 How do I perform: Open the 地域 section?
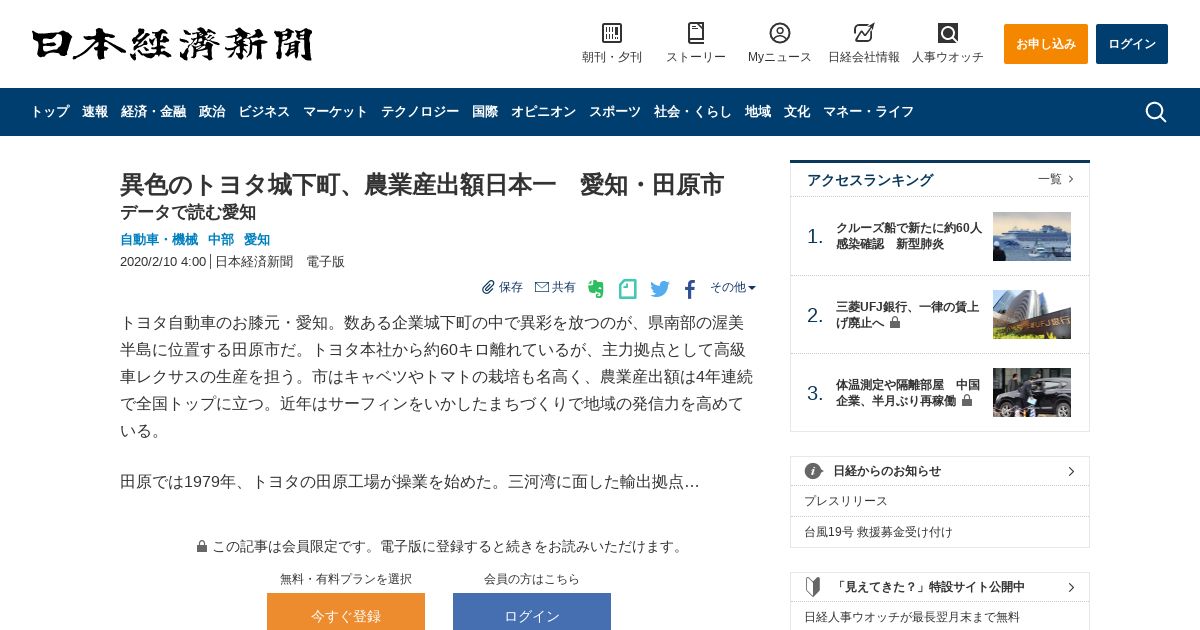coord(758,112)
